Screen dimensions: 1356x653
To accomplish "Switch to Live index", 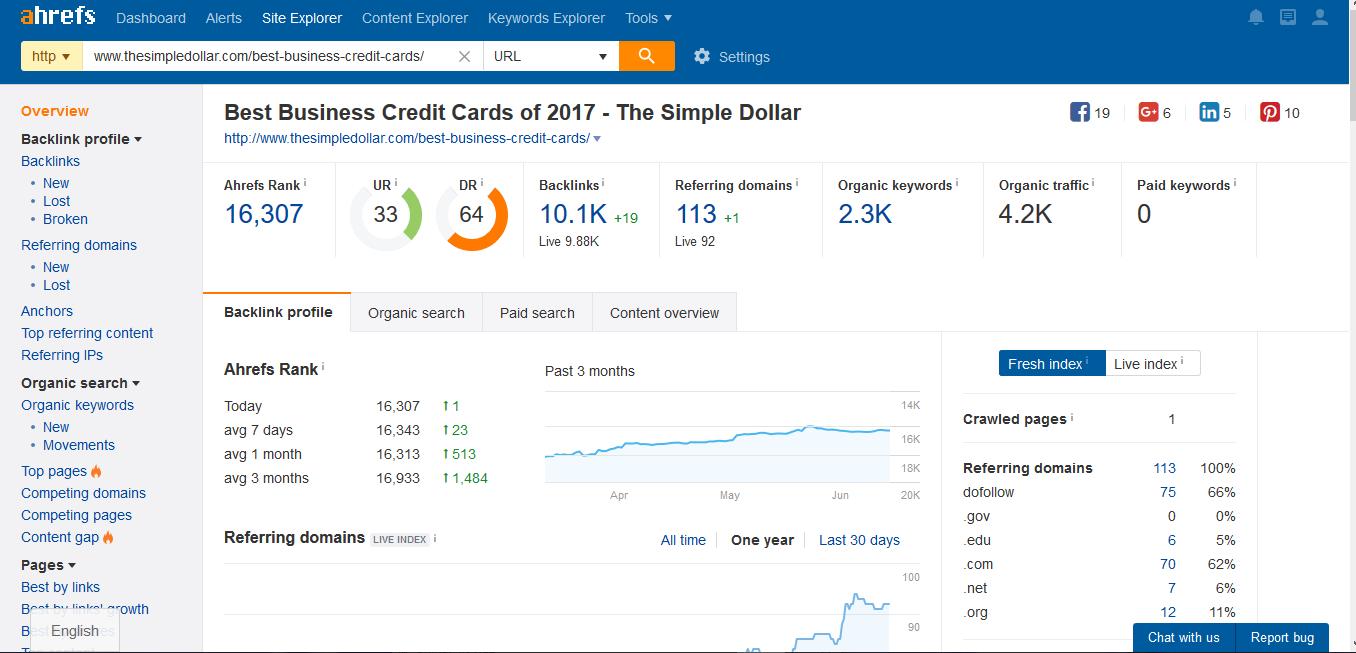I will click(x=1152, y=364).
